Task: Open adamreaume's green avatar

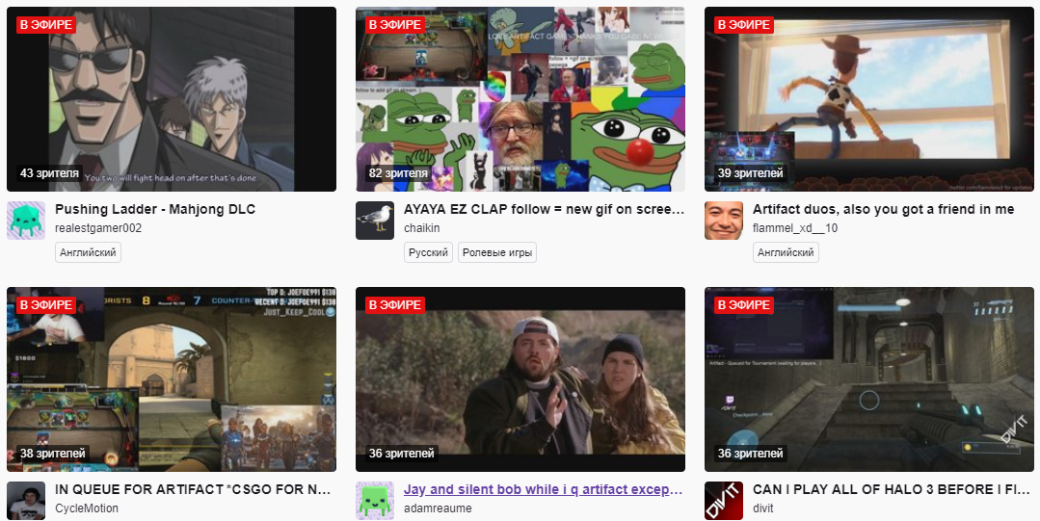Action: pyautogui.click(x=375, y=500)
